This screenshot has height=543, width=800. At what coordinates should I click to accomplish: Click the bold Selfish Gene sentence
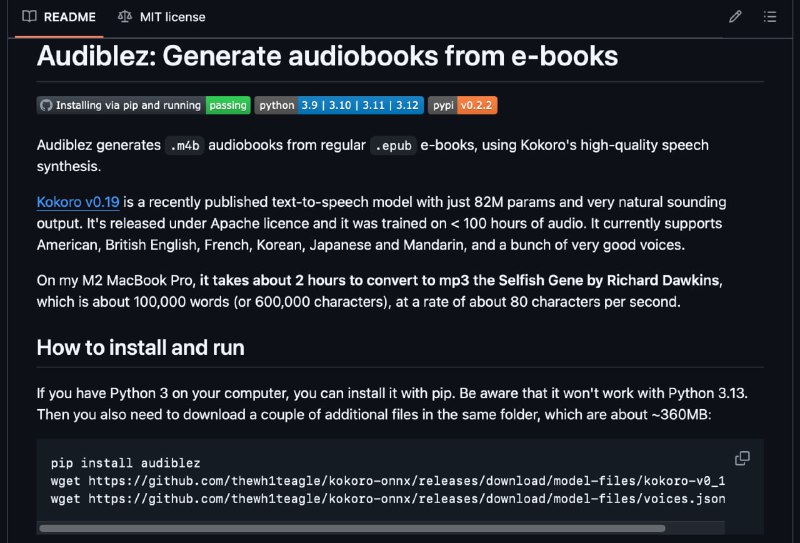(x=461, y=281)
